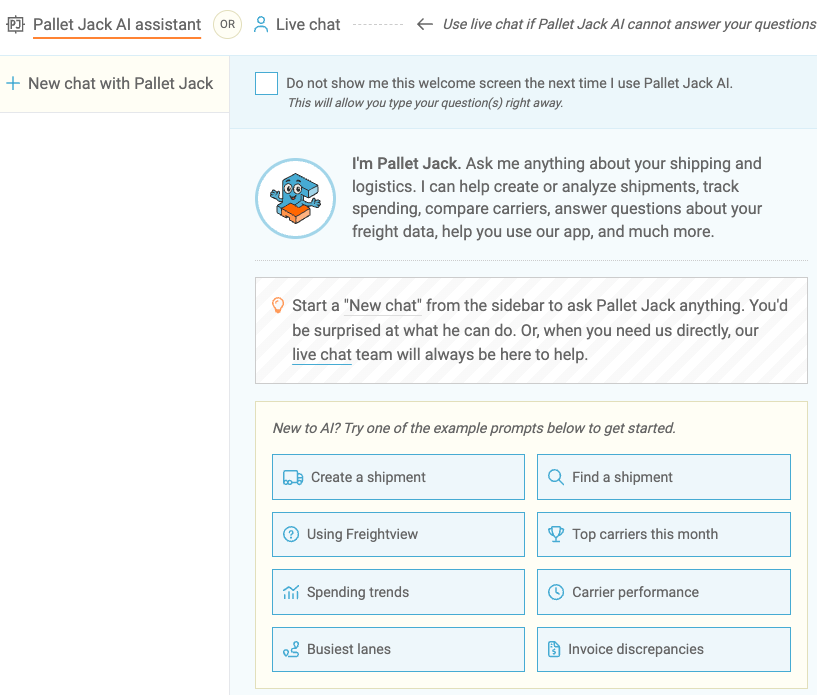Click the chart icon on Spending trends
Image resolution: width=817 pixels, height=695 pixels.
(291, 592)
